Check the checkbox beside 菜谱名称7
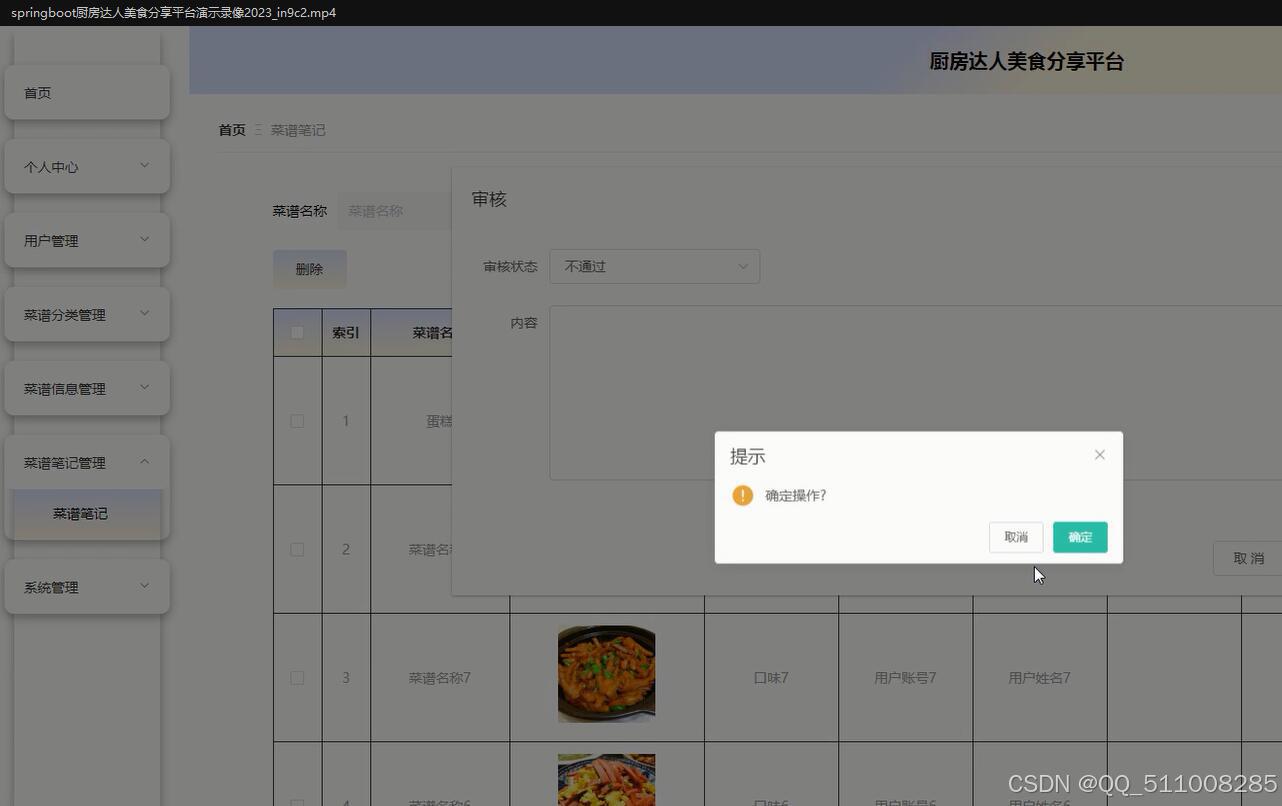The width and height of the screenshot is (1282, 806). [x=296, y=677]
